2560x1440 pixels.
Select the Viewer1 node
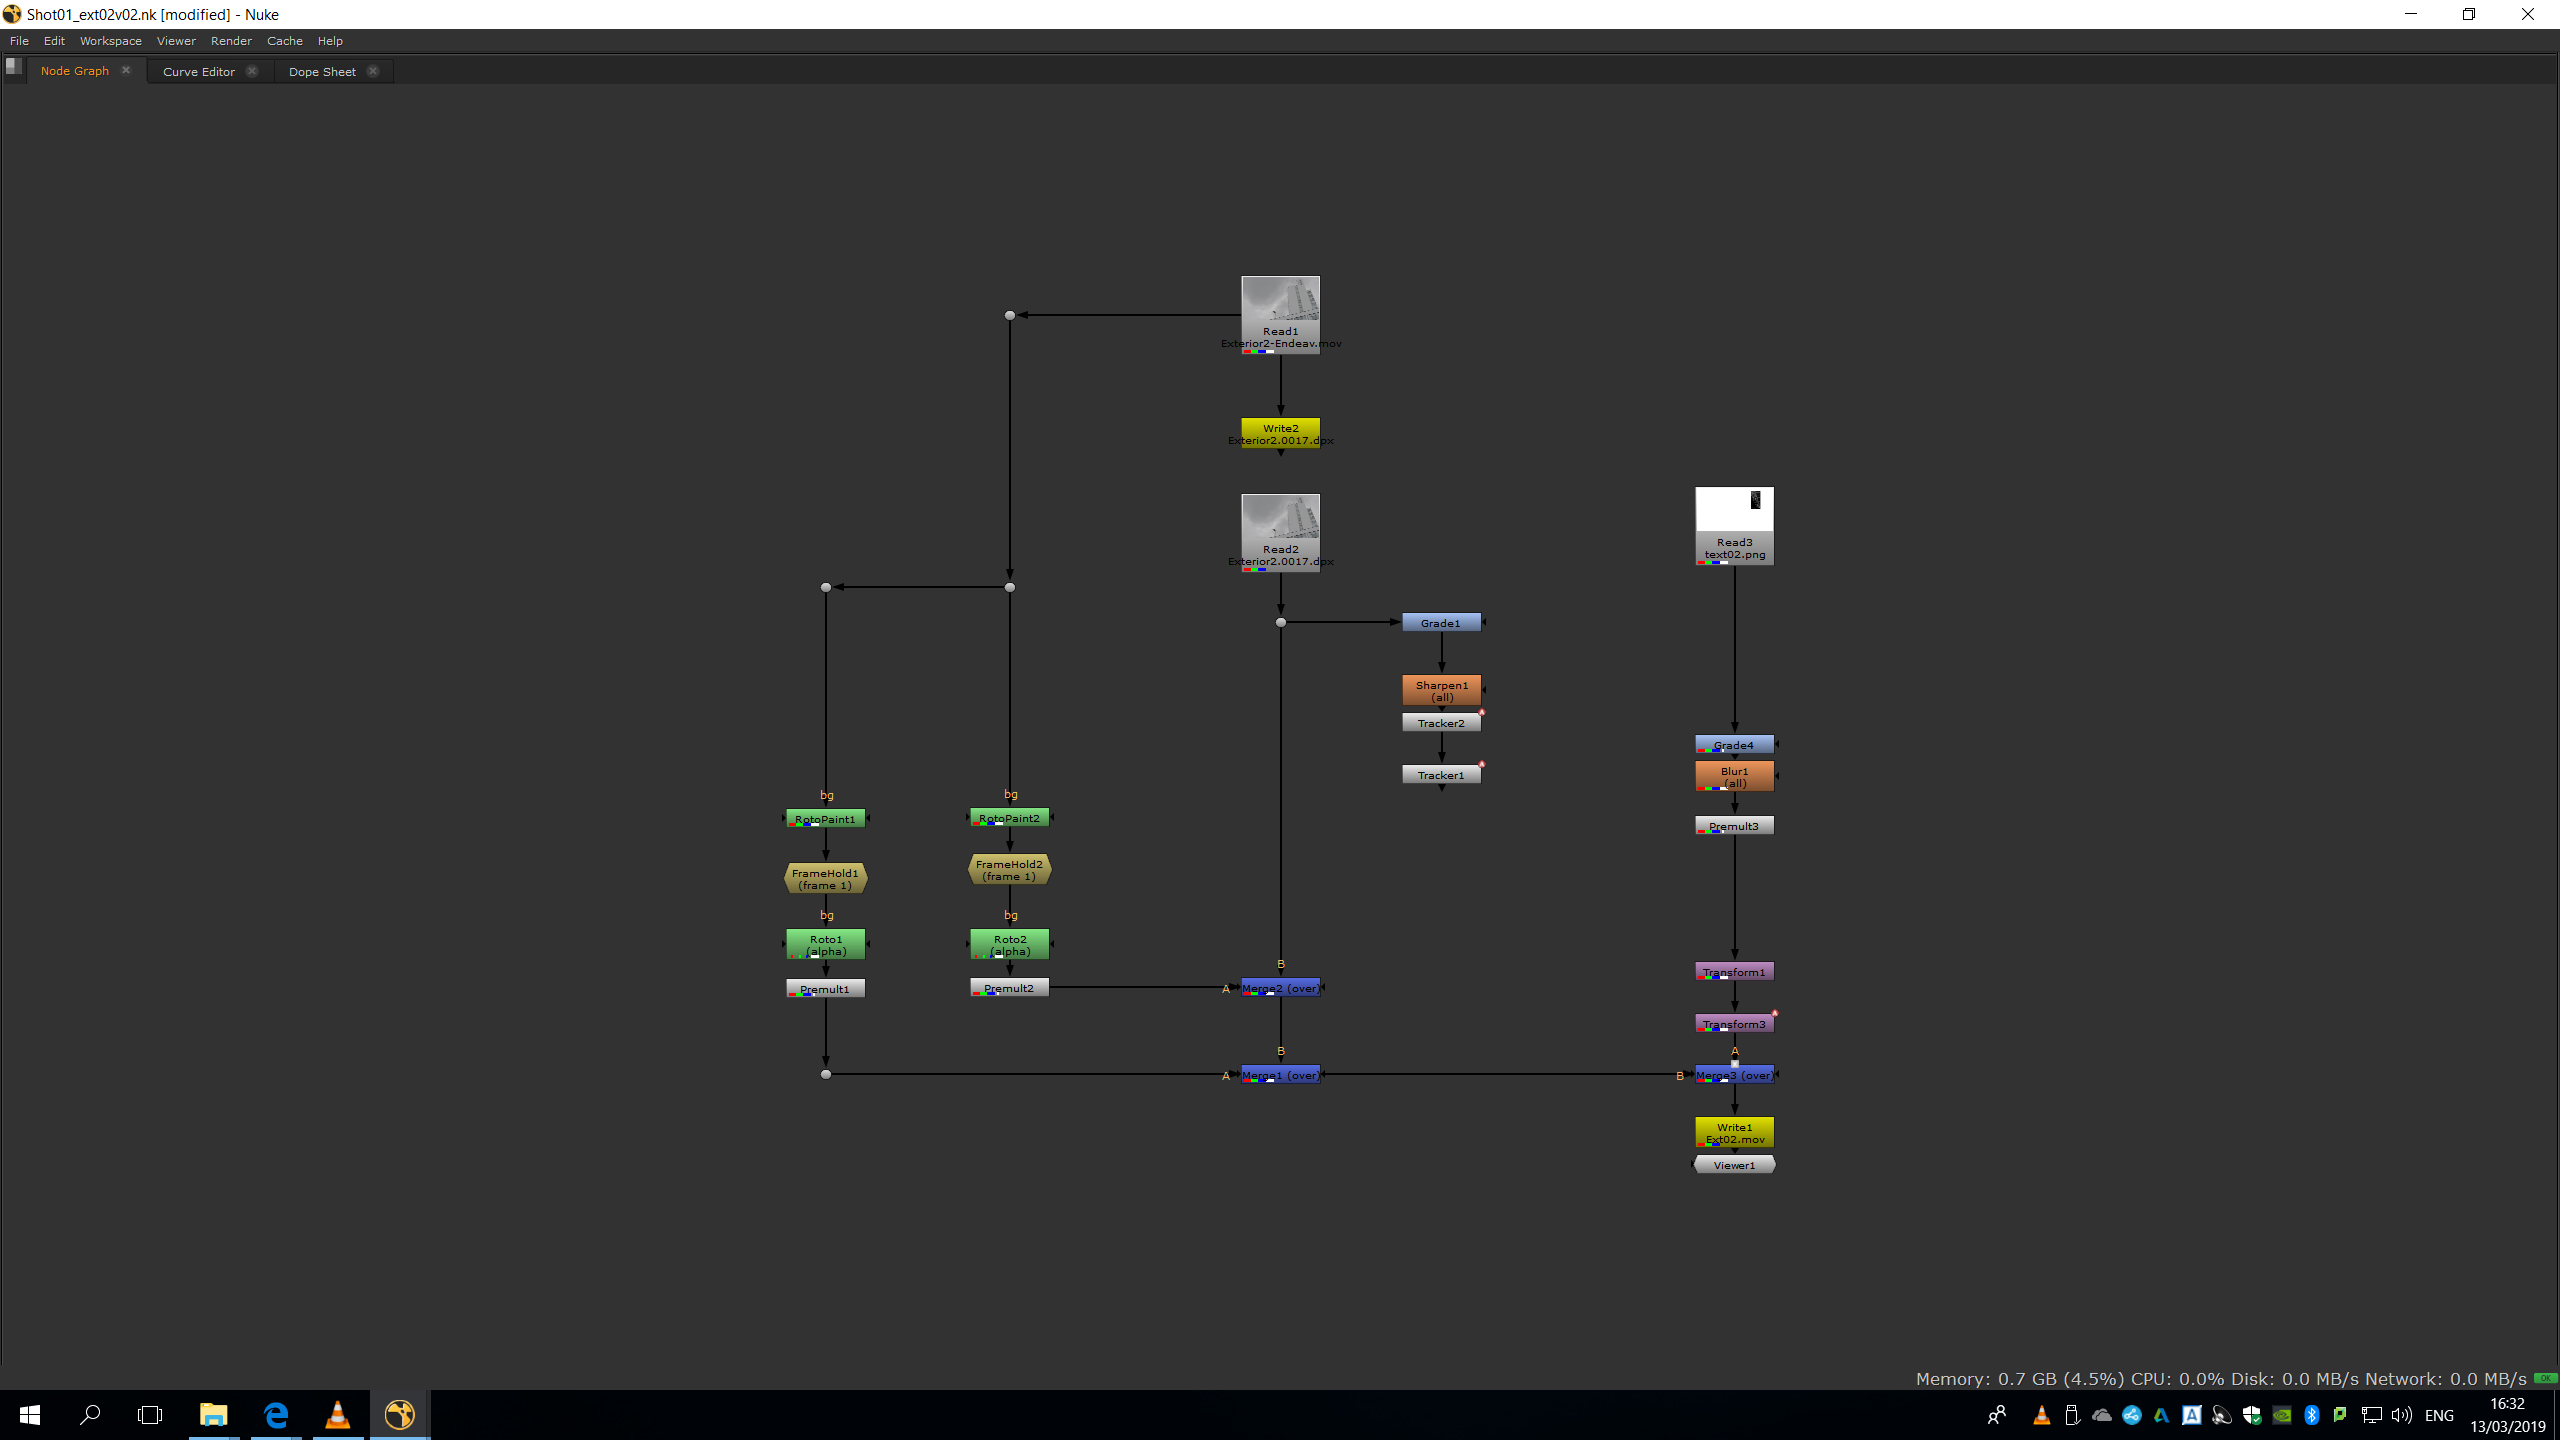(1734, 1165)
